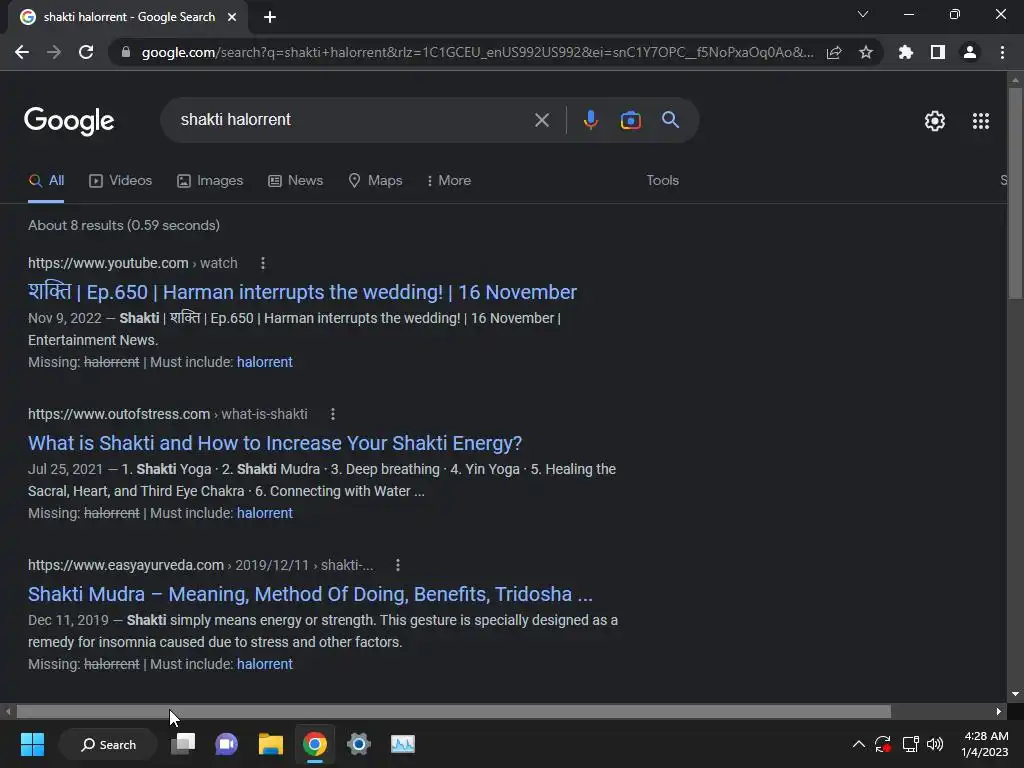Click the scroll up arrow
The image size is (1024, 768).
tap(1015, 80)
